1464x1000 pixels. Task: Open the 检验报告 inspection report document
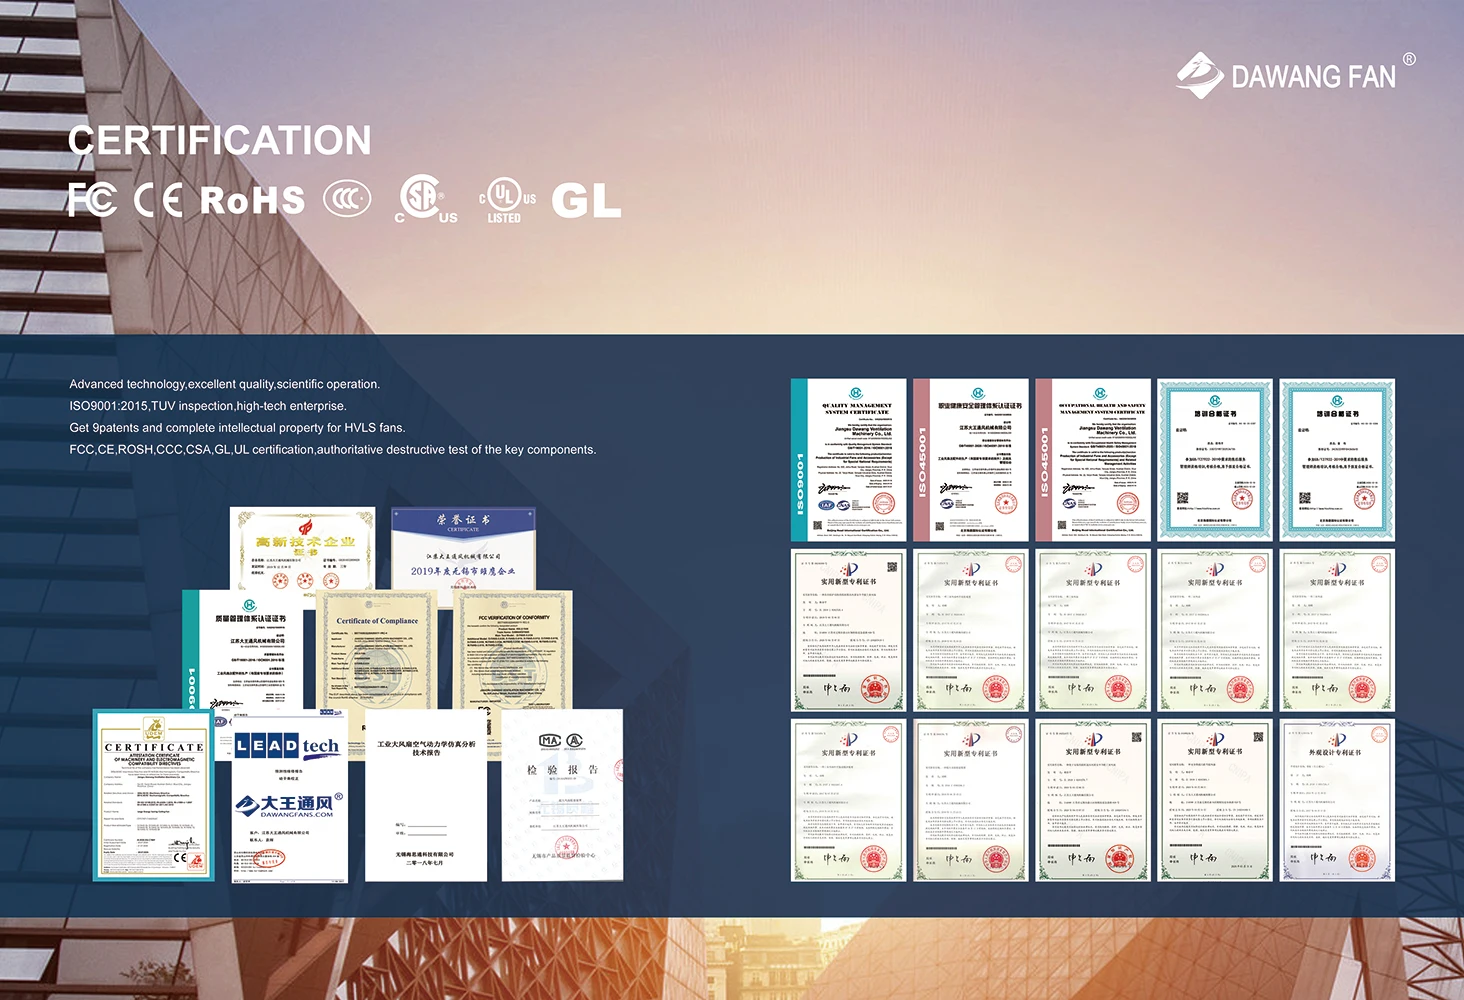tap(562, 796)
